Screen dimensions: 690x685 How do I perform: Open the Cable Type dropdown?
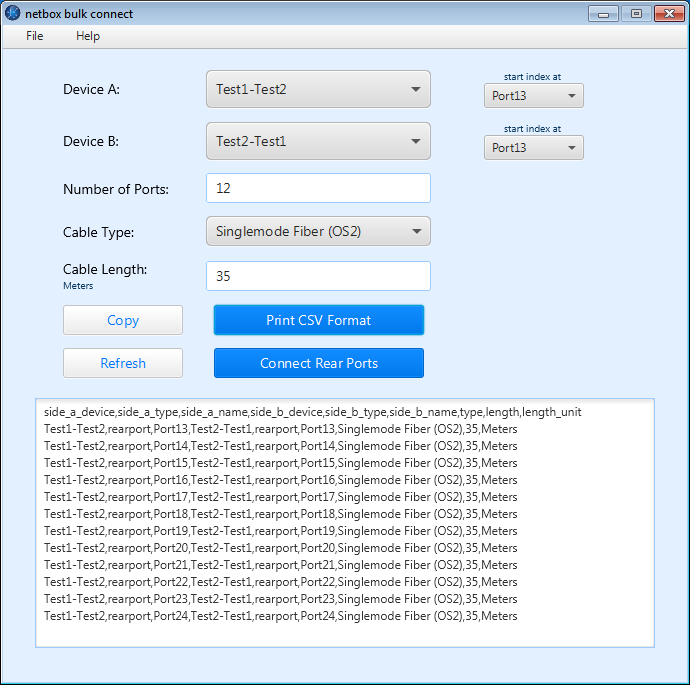(318, 231)
